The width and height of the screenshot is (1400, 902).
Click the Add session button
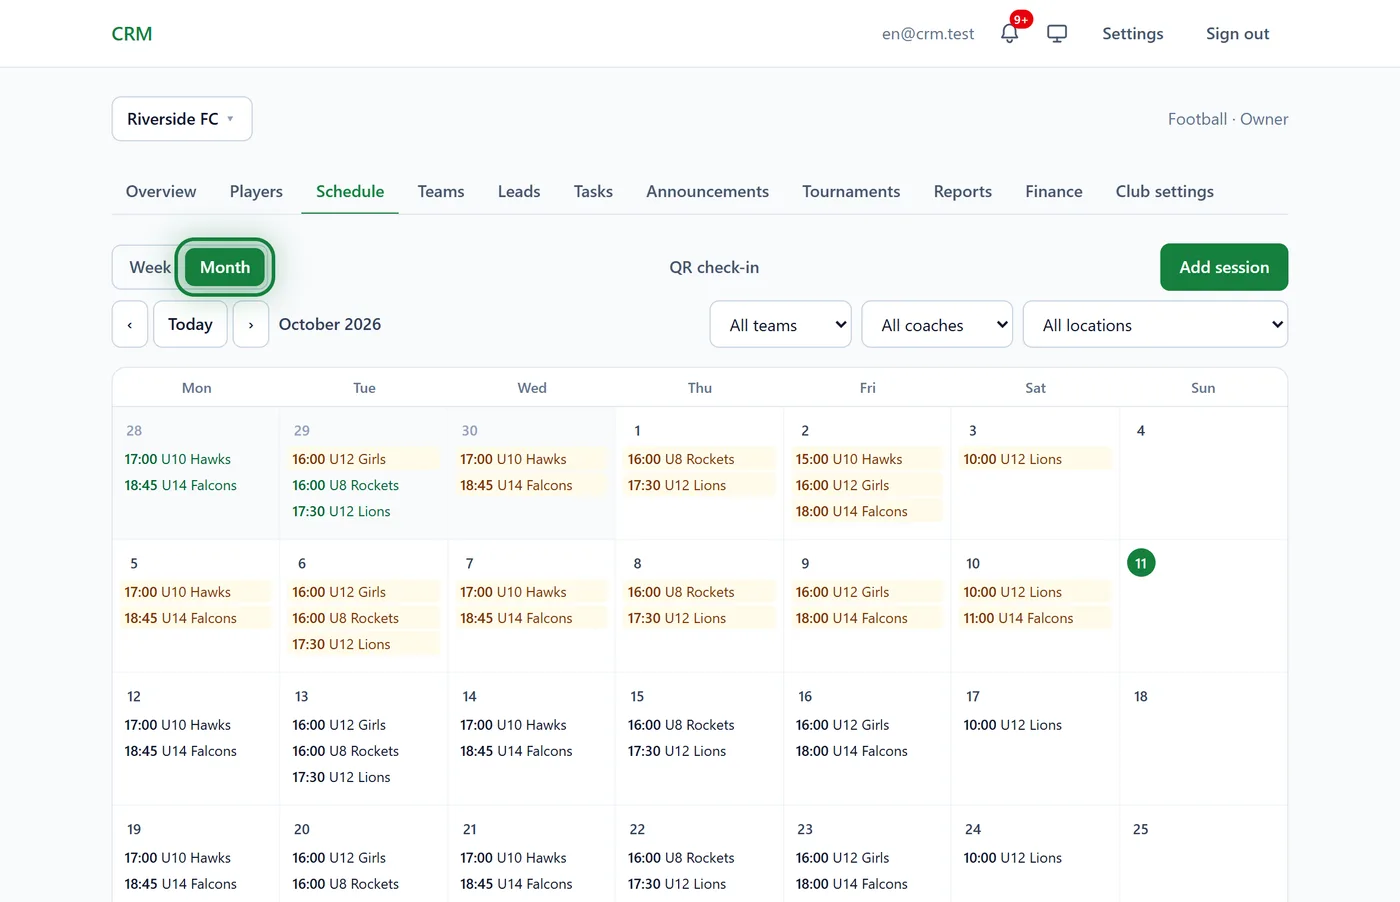(1224, 267)
